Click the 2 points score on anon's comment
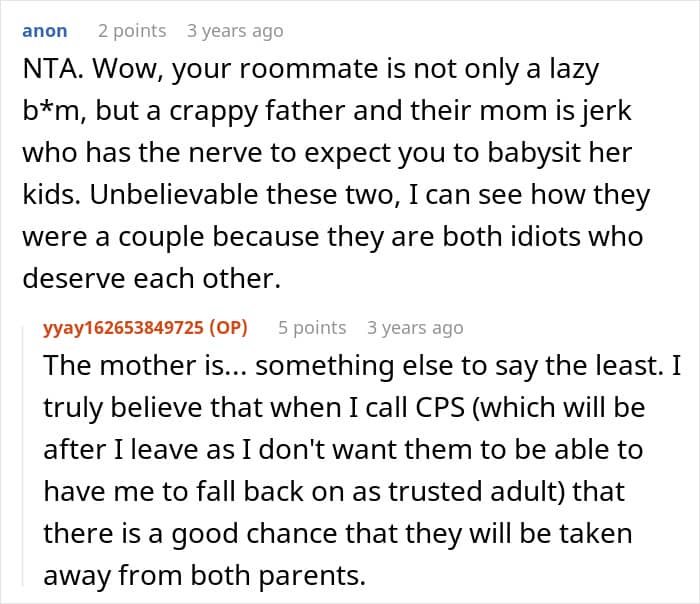Image resolution: width=700 pixels, height=604 pixels. tap(132, 31)
